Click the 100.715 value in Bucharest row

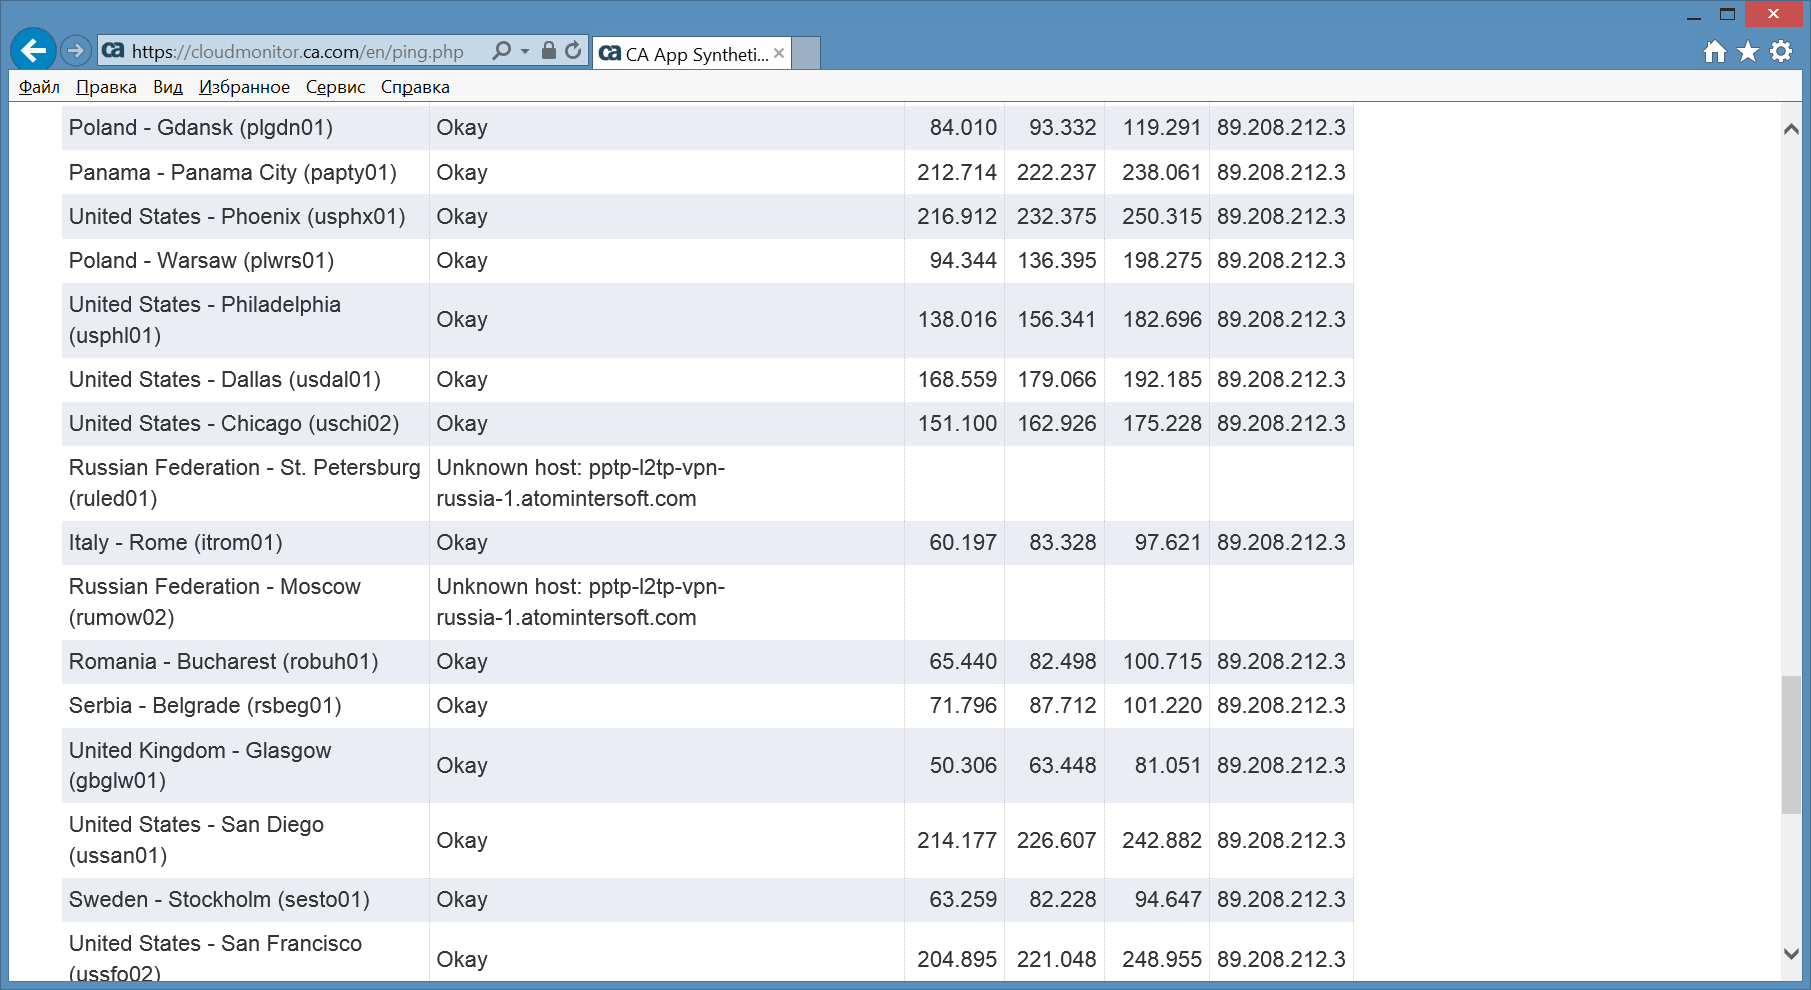click(x=1162, y=662)
